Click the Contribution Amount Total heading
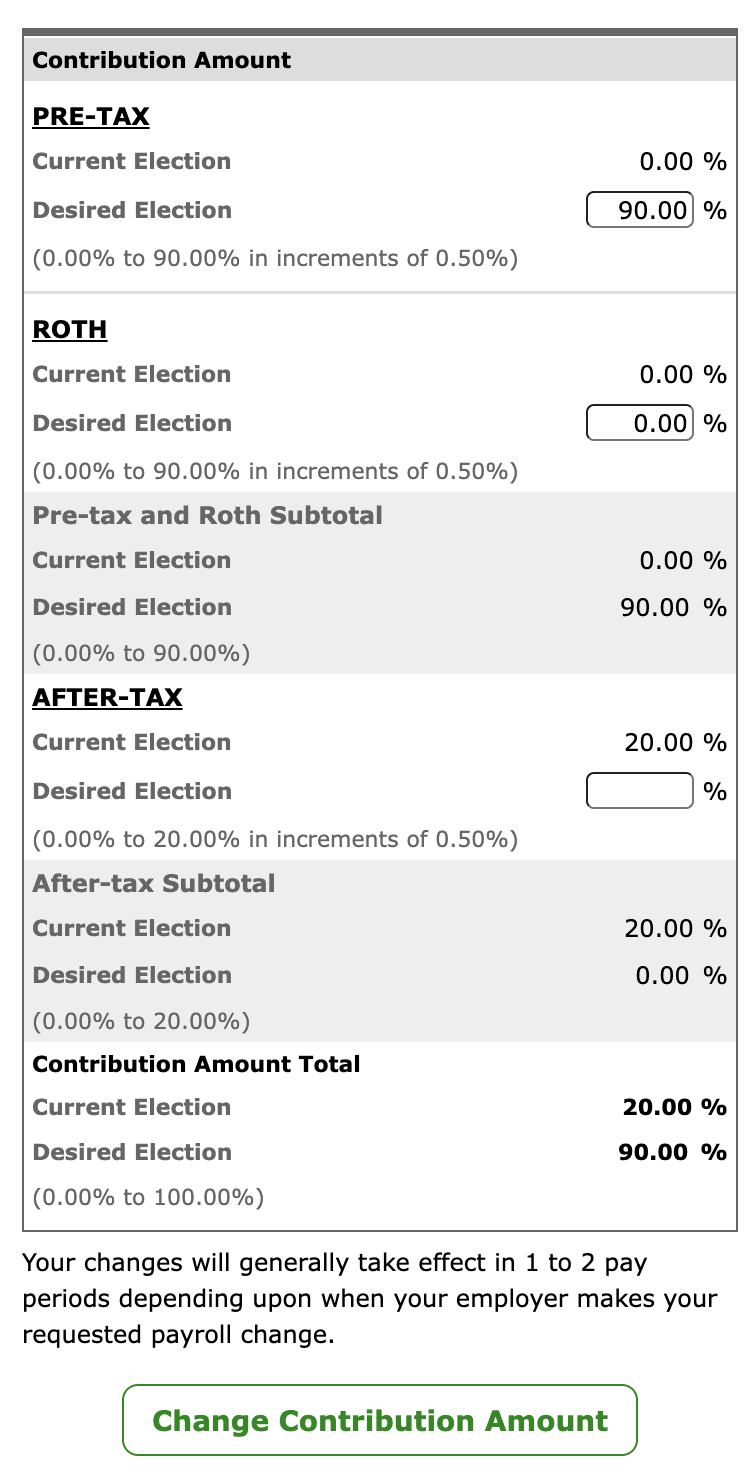Viewport: 754px width, 1478px height. 196,1064
